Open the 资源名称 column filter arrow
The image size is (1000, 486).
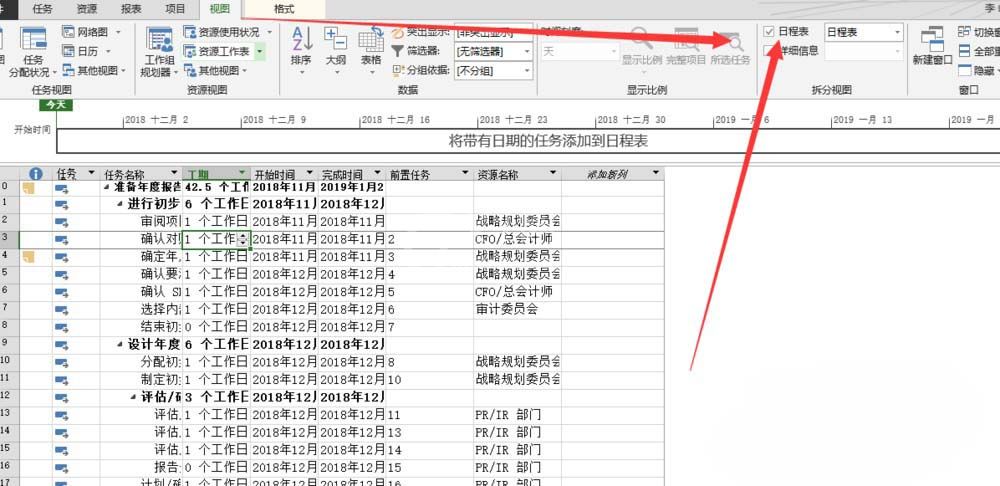(552, 173)
